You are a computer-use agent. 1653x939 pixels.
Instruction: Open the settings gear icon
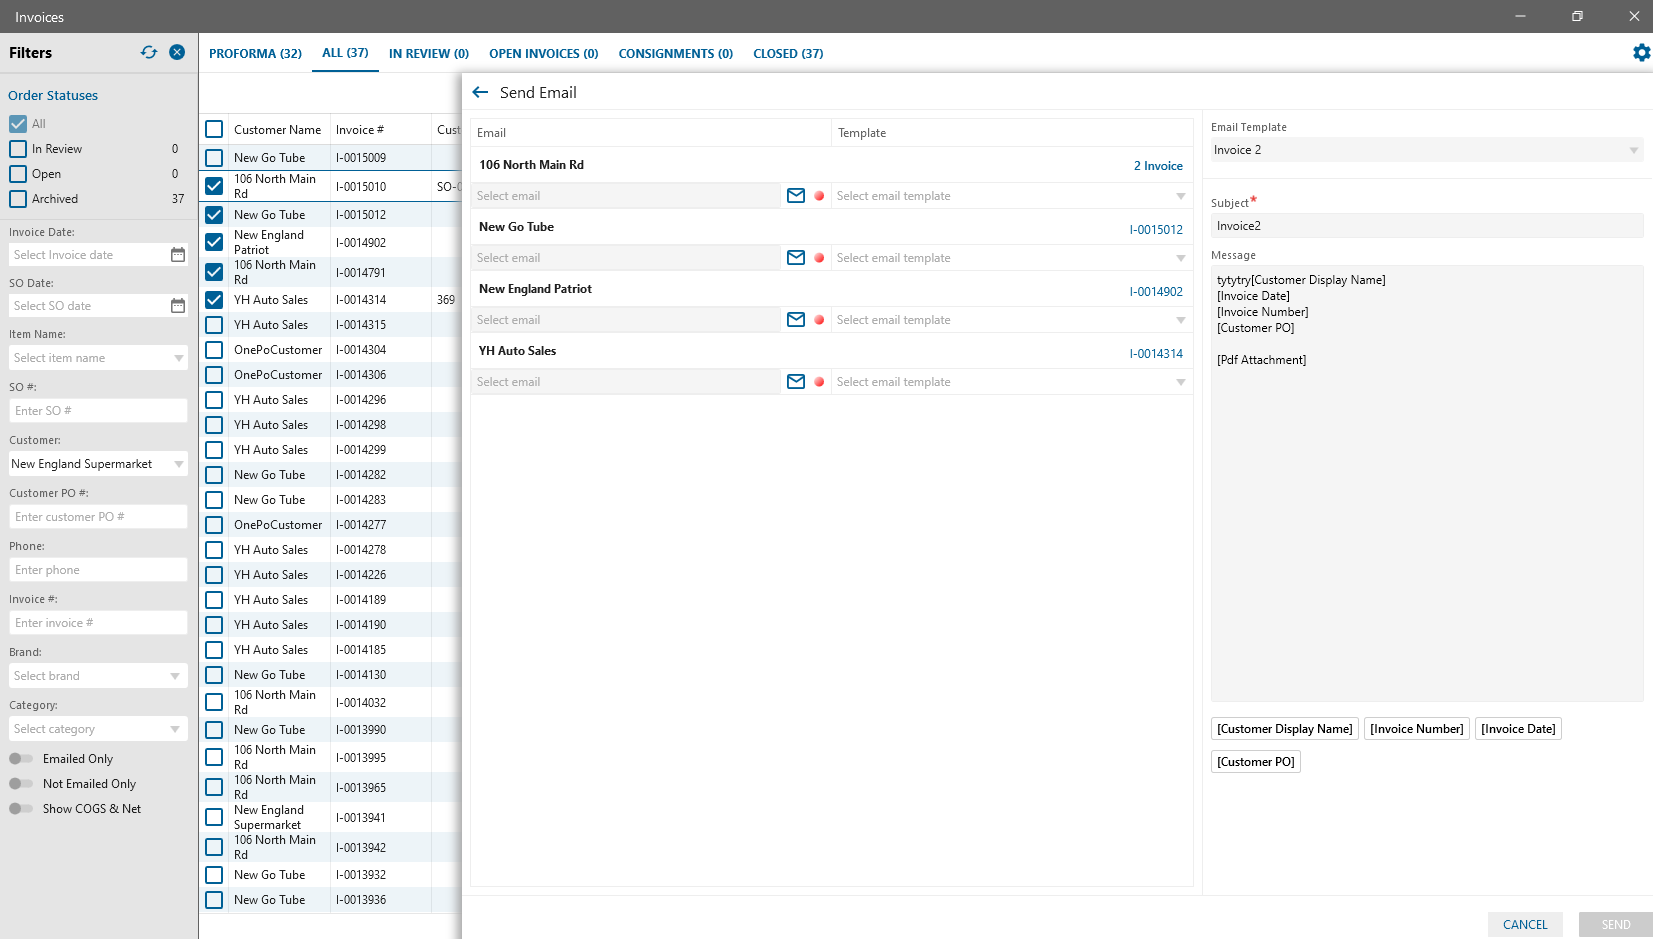point(1641,53)
